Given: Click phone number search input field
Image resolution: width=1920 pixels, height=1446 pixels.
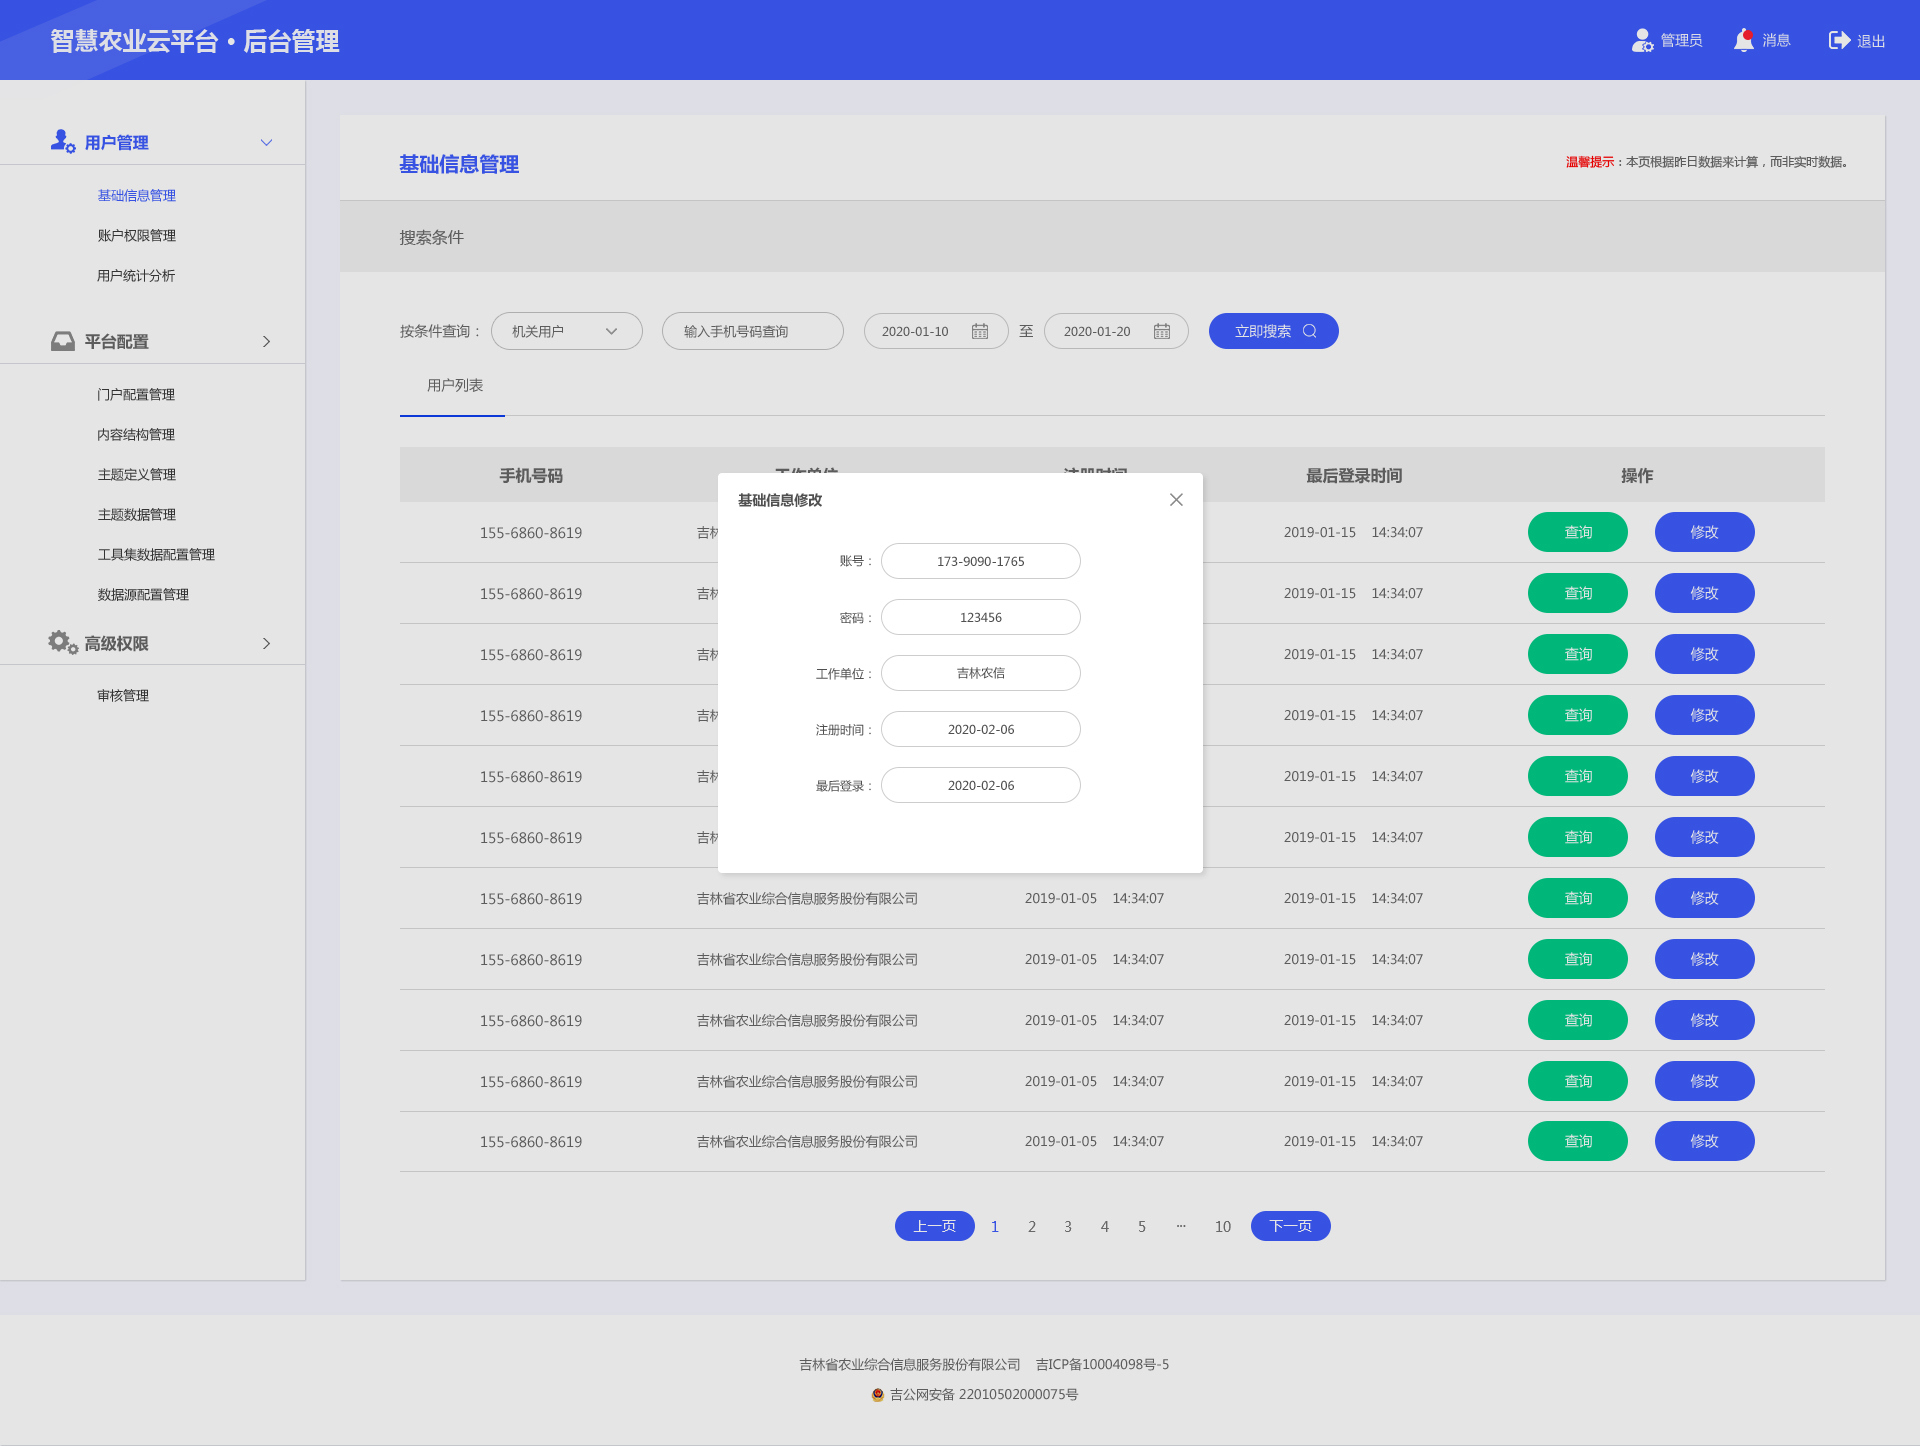Looking at the screenshot, I should (752, 331).
